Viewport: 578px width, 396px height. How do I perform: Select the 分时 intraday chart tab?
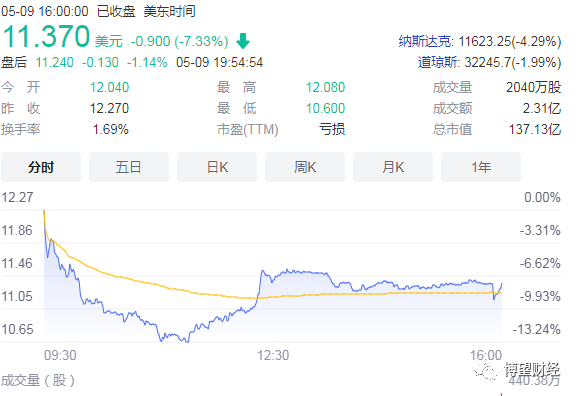tap(41, 167)
